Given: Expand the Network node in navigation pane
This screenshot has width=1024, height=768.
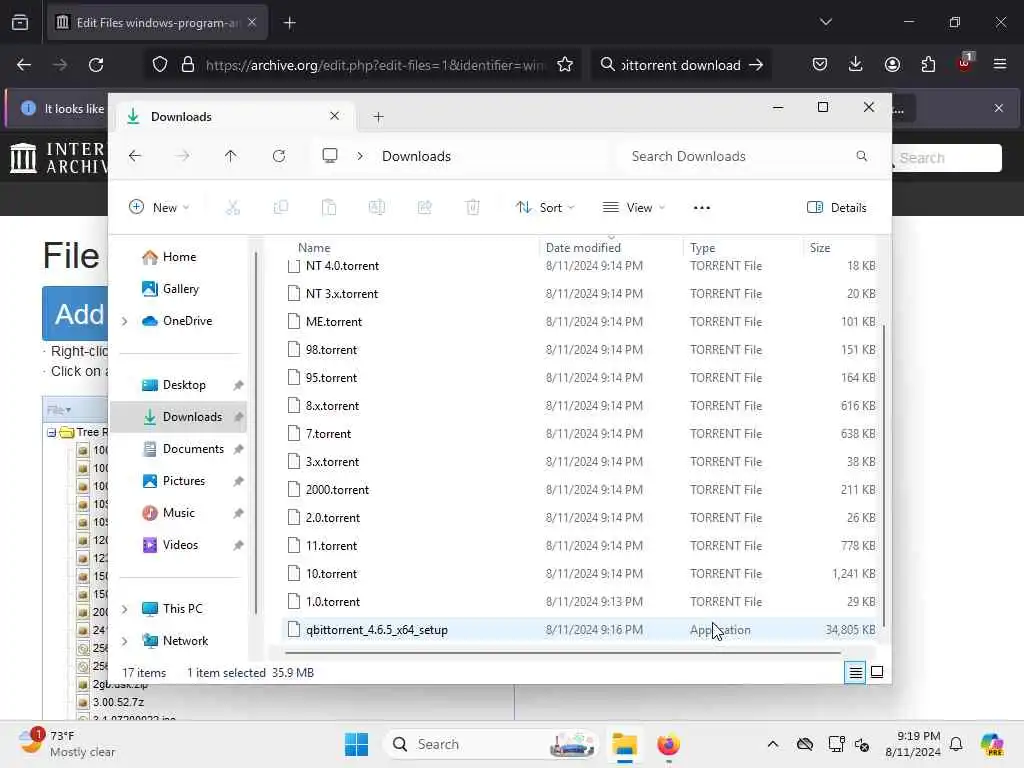Looking at the screenshot, I should (x=125, y=641).
